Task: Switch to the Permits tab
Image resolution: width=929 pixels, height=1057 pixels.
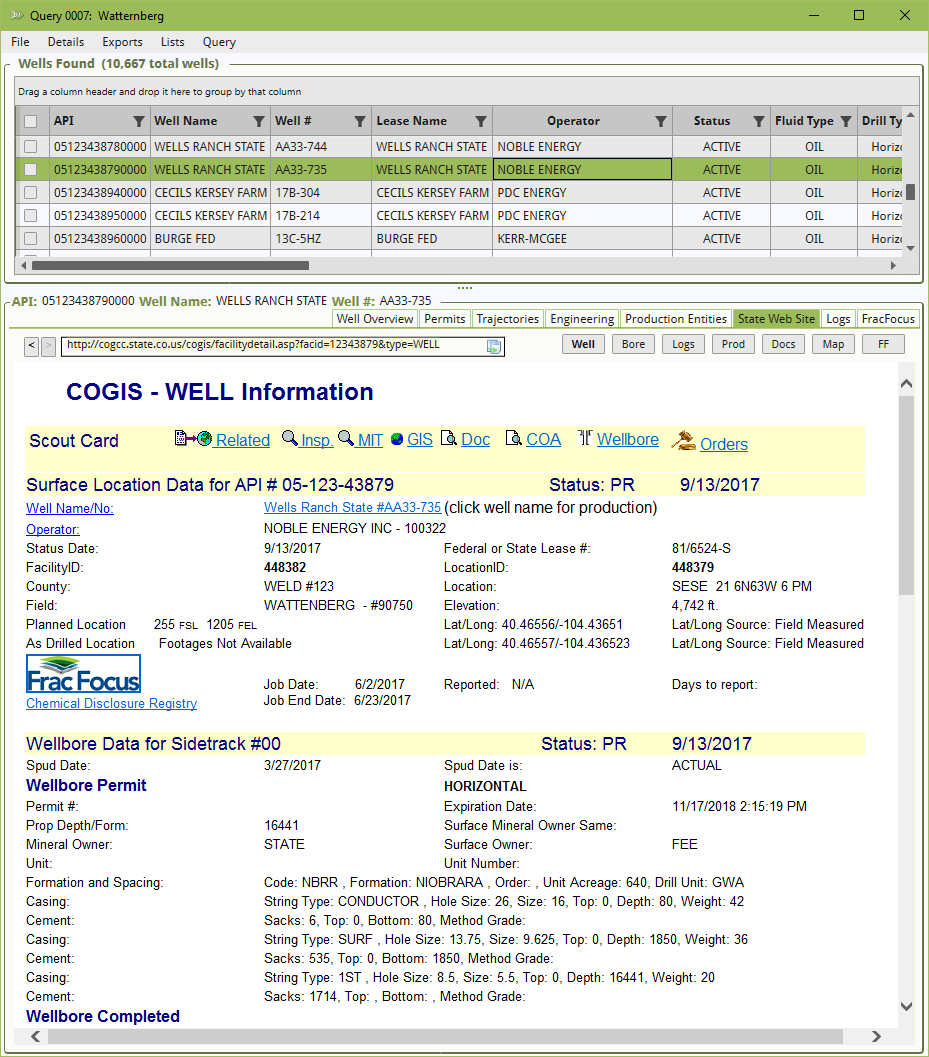Action: (x=445, y=319)
